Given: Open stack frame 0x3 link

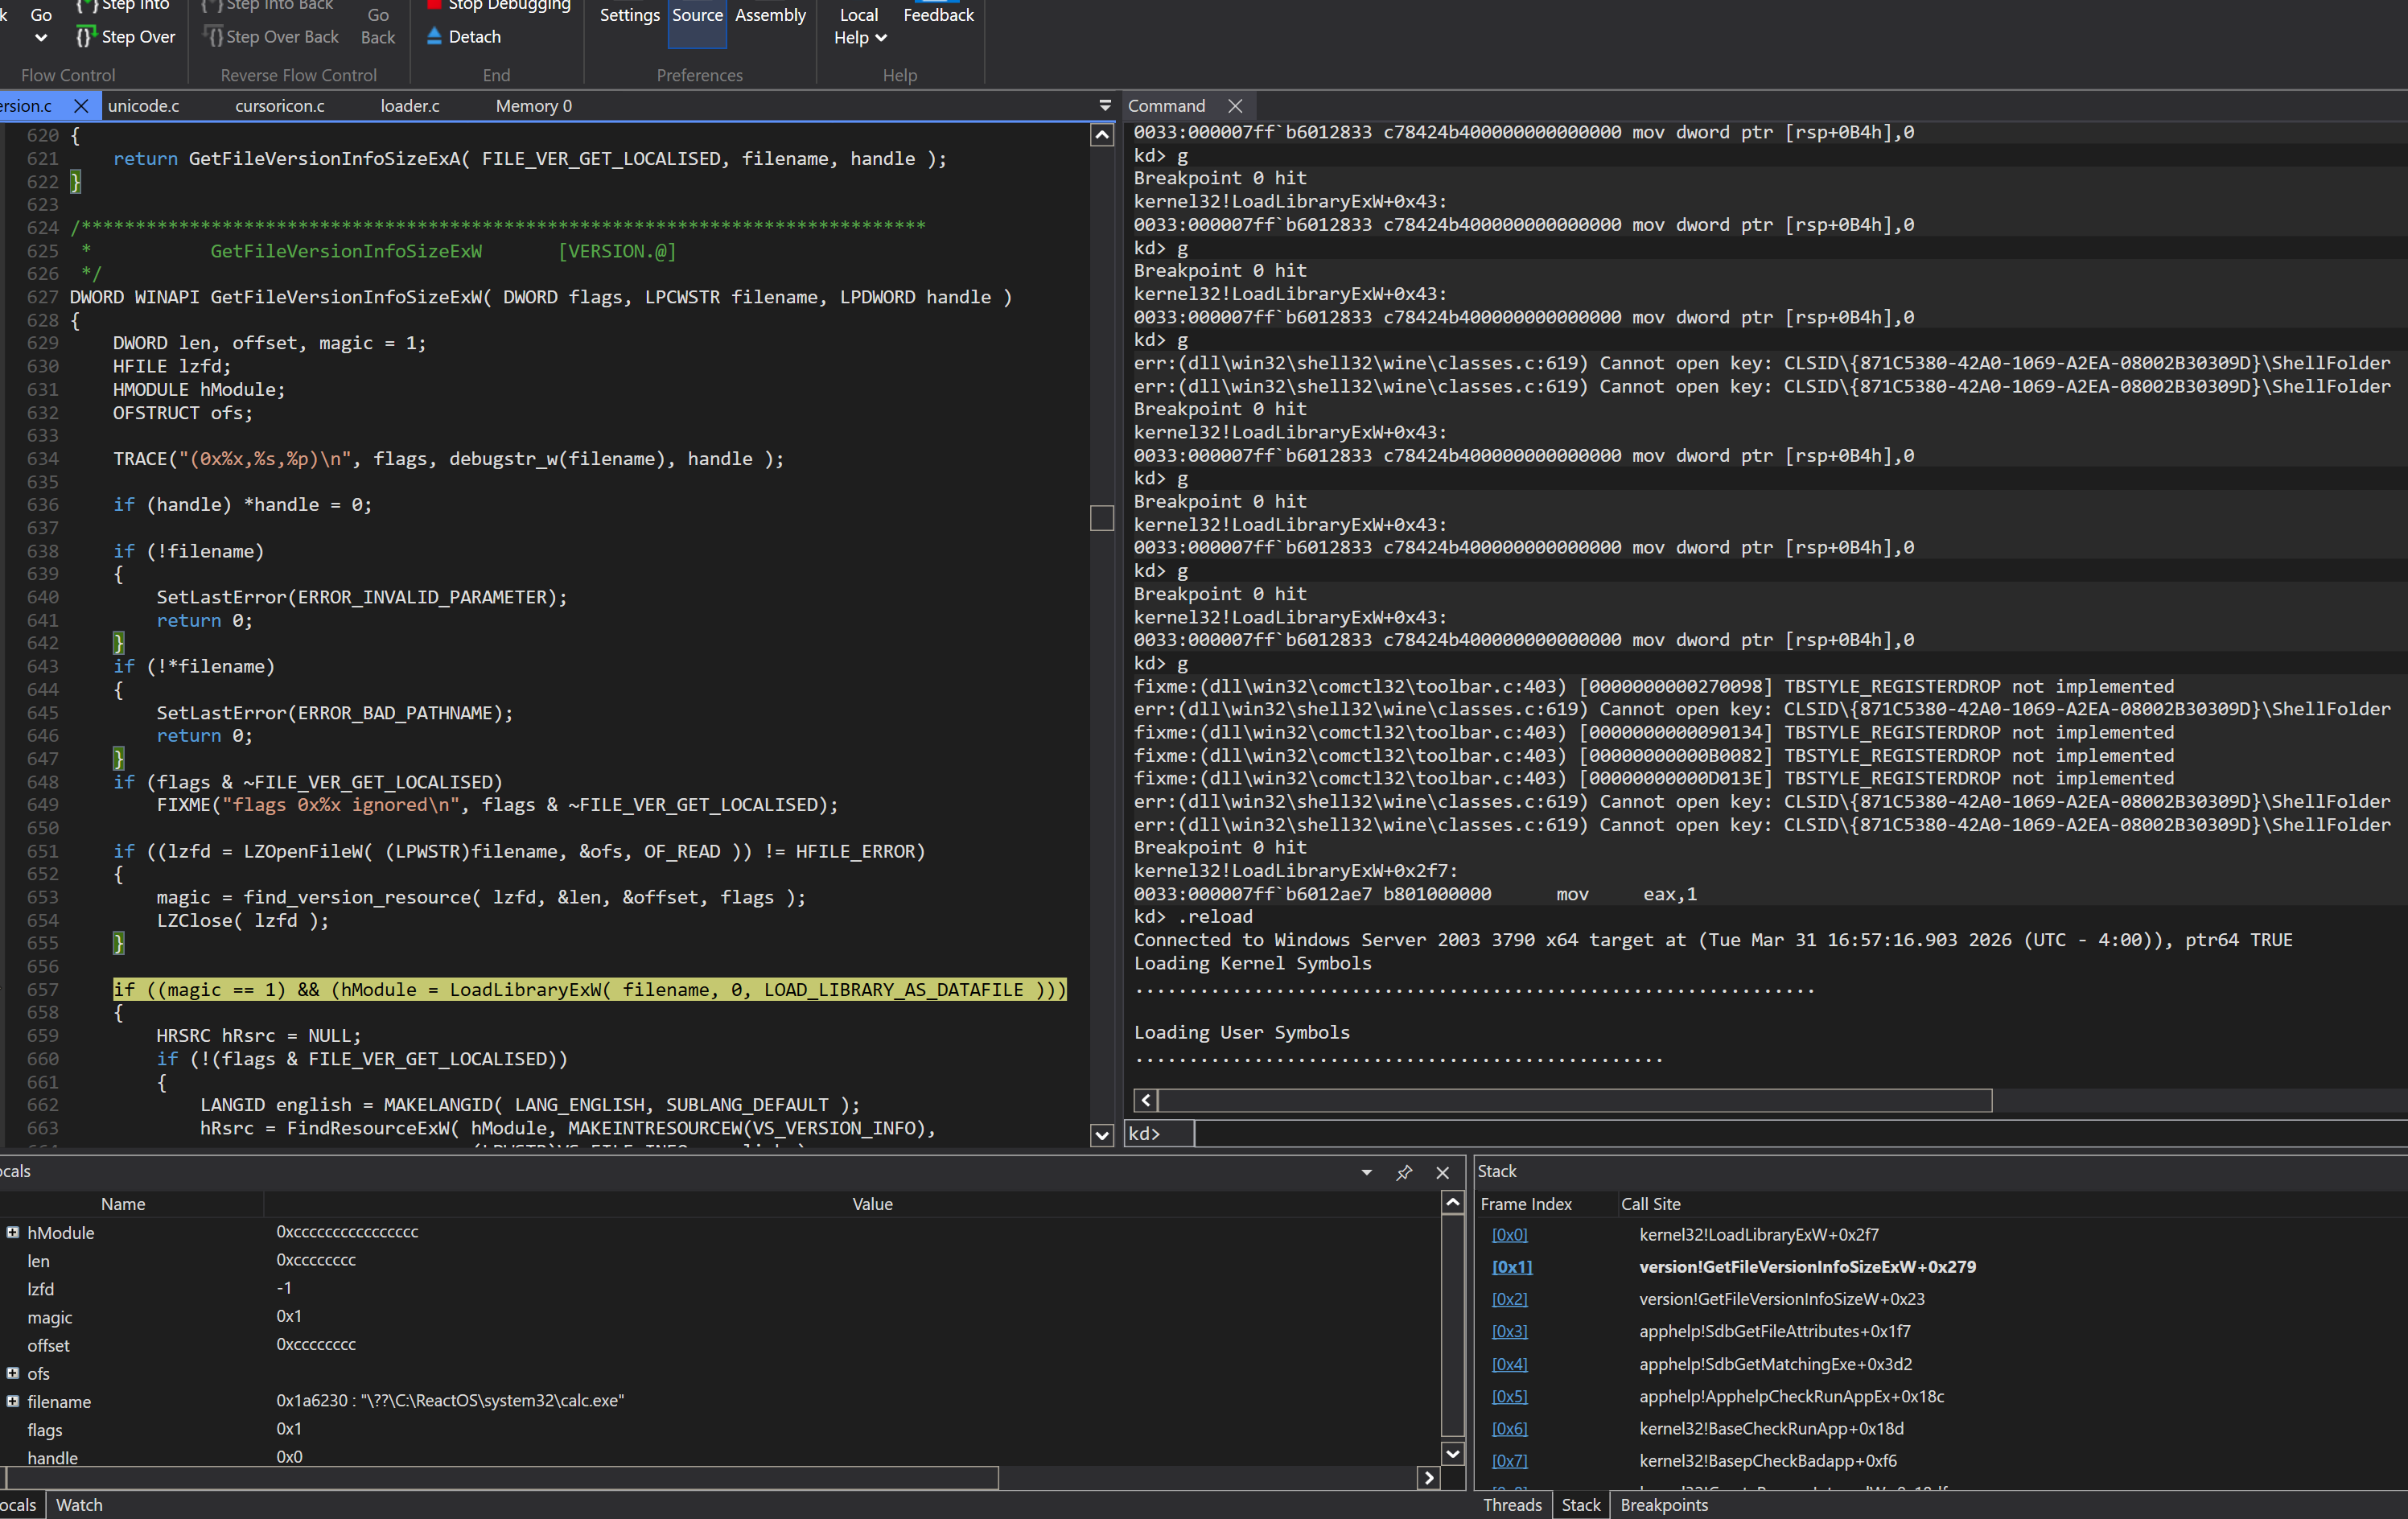Looking at the screenshot, I should point(1510,1331).
